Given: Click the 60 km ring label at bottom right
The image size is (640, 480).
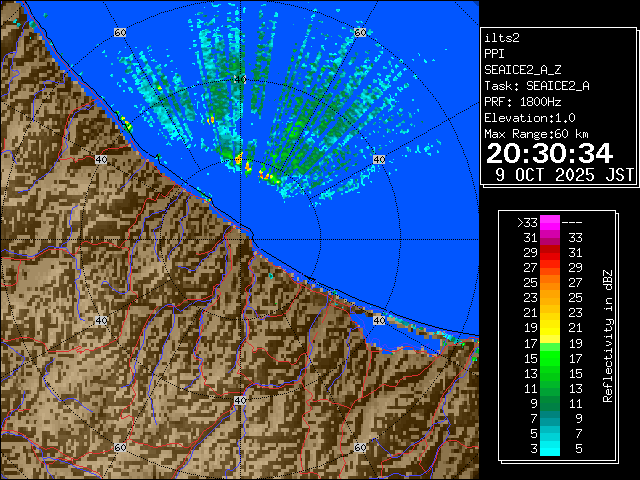Looking at the screenshot, I should pos(359,448).
